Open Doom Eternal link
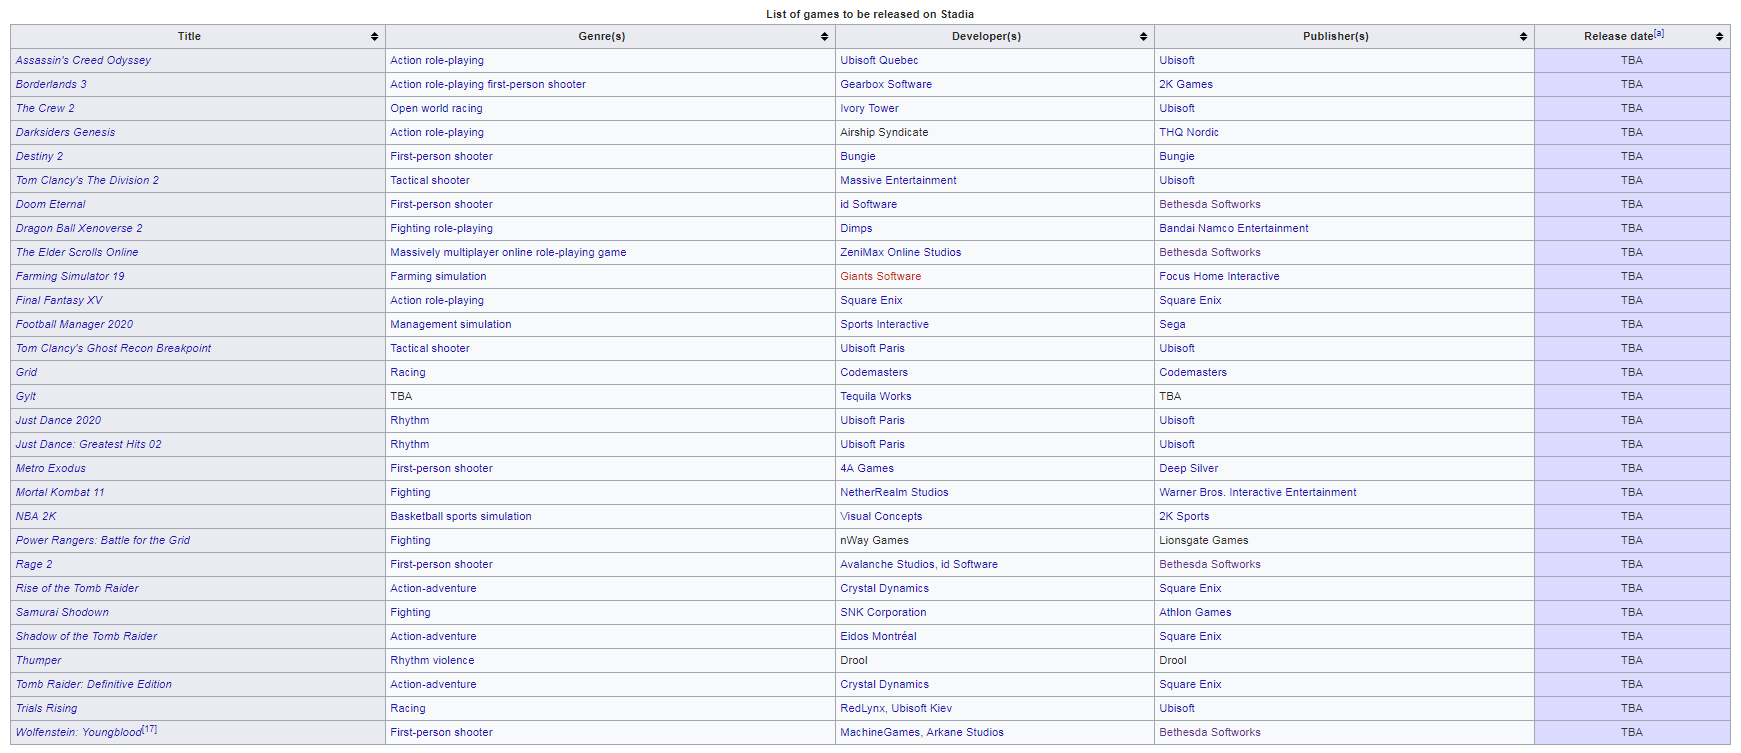The height and width of the screenshot is (753, 1741). click(50, 204)
